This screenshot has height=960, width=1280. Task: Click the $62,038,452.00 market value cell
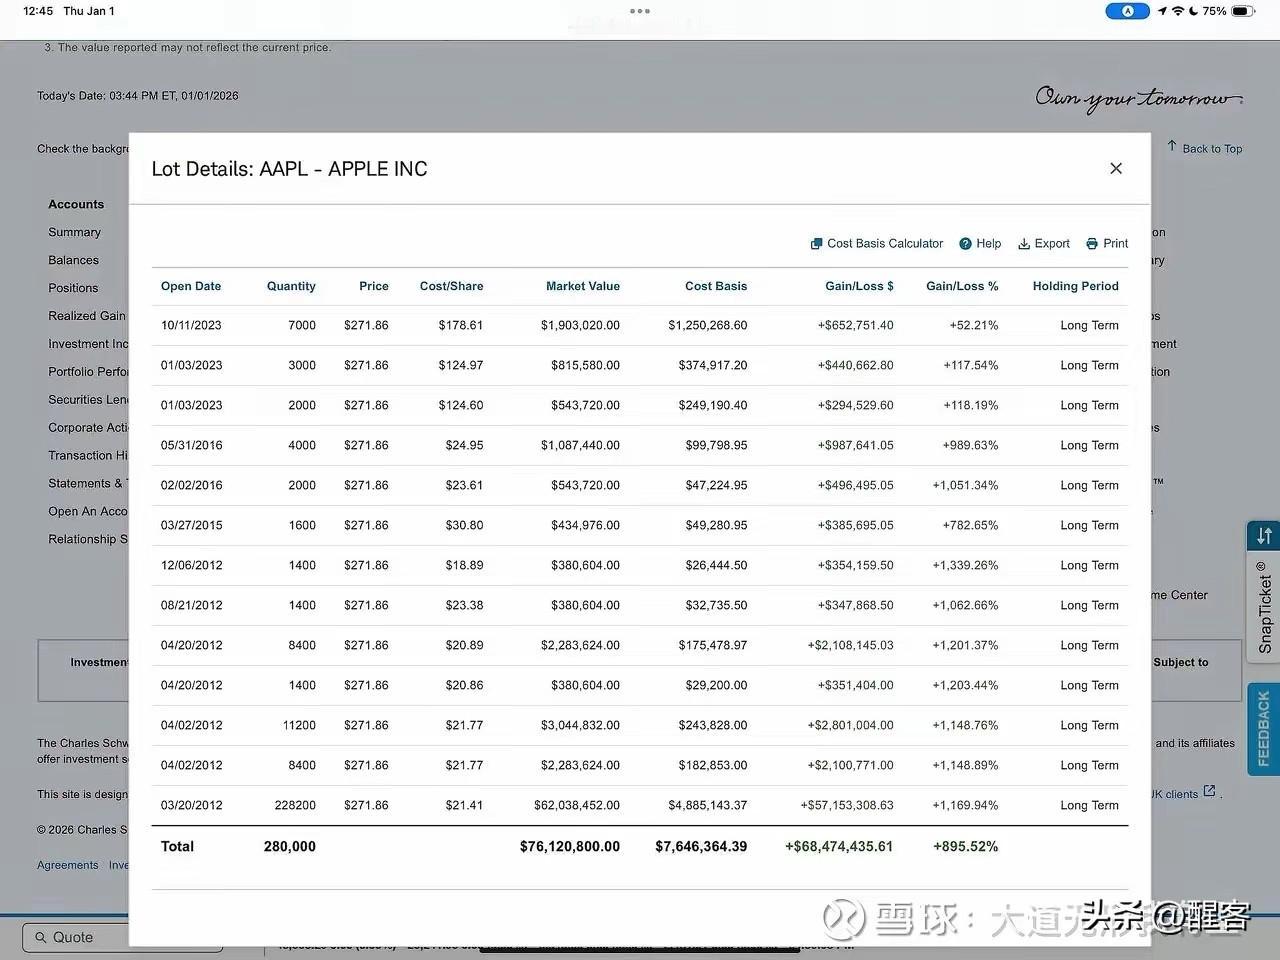[577, 805]
